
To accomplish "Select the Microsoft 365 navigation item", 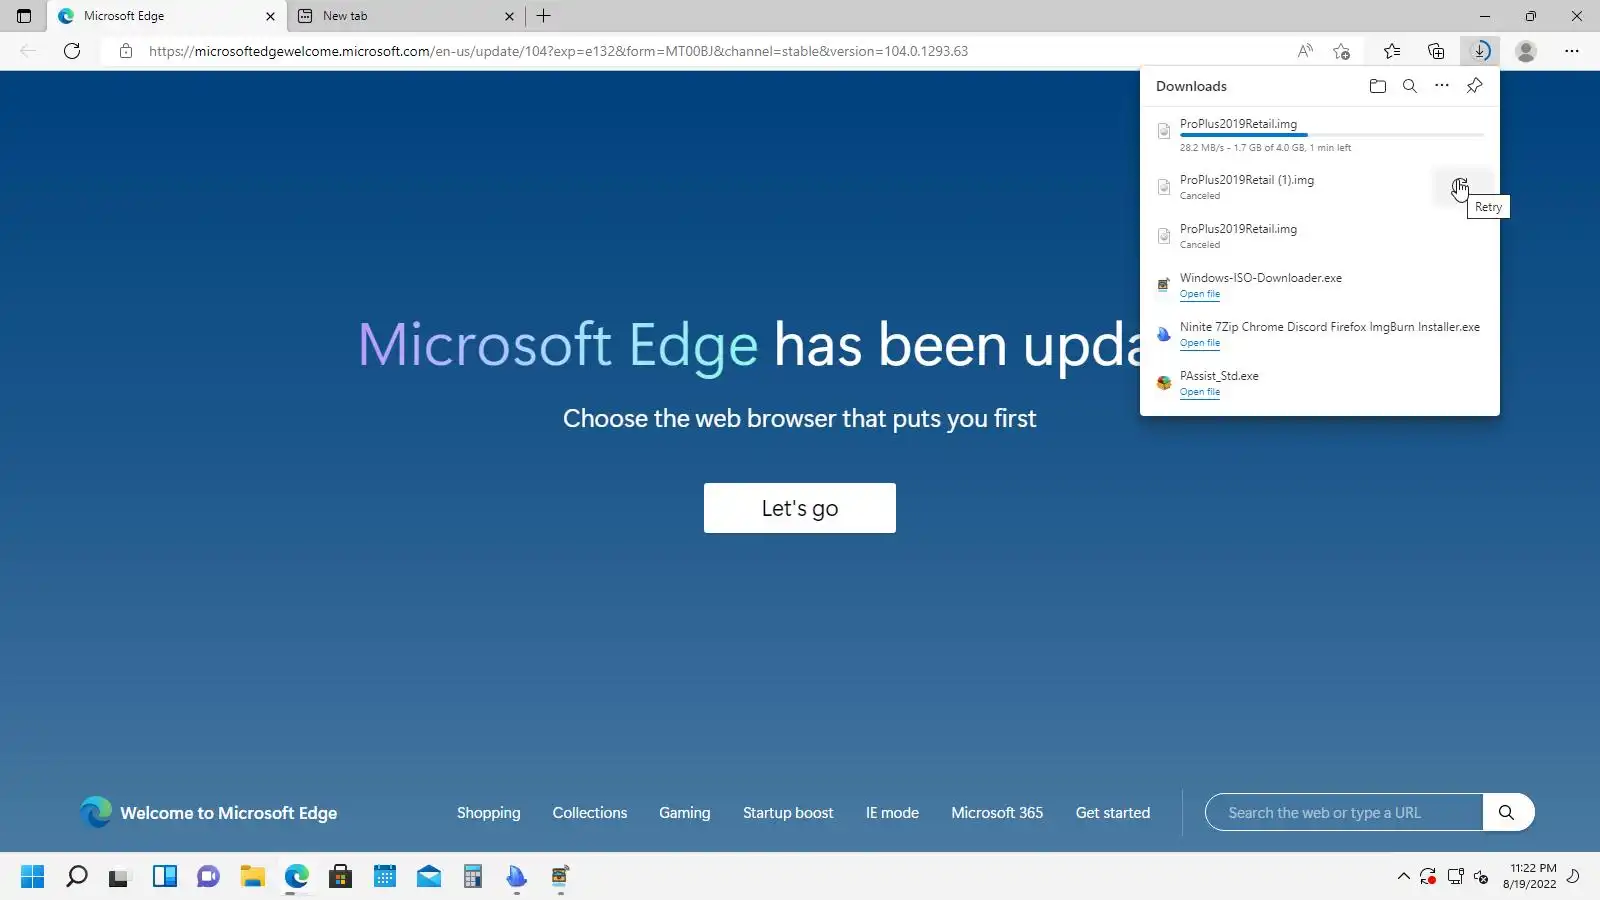I will click(x=997, y=813).
